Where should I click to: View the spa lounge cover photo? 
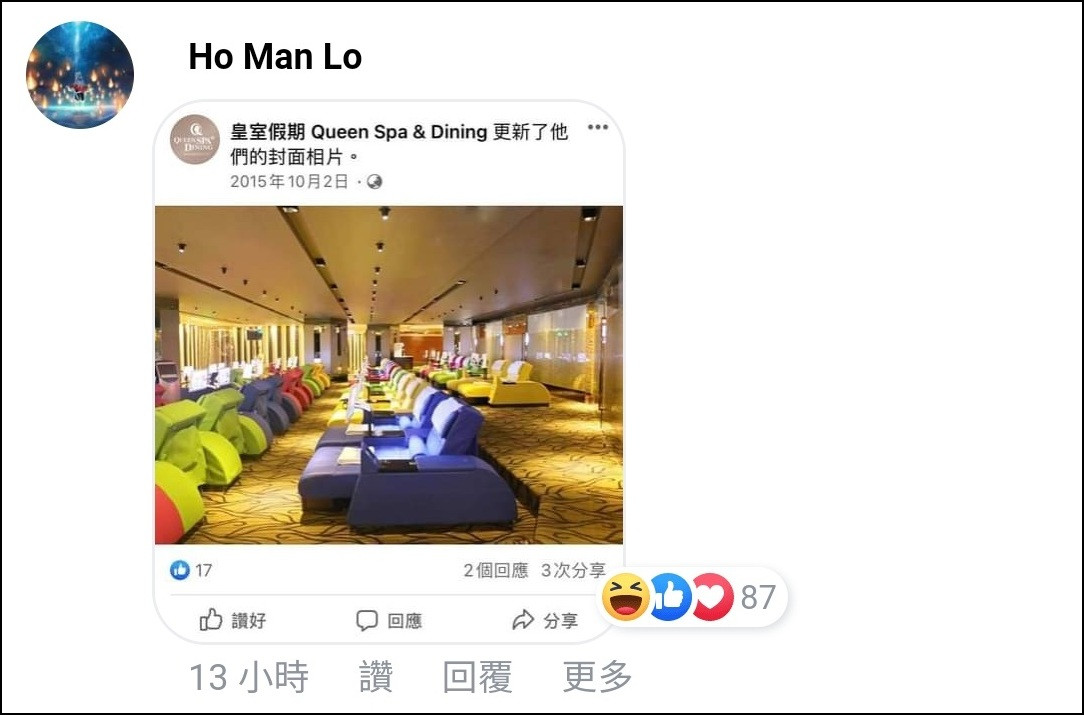(389, 375)
